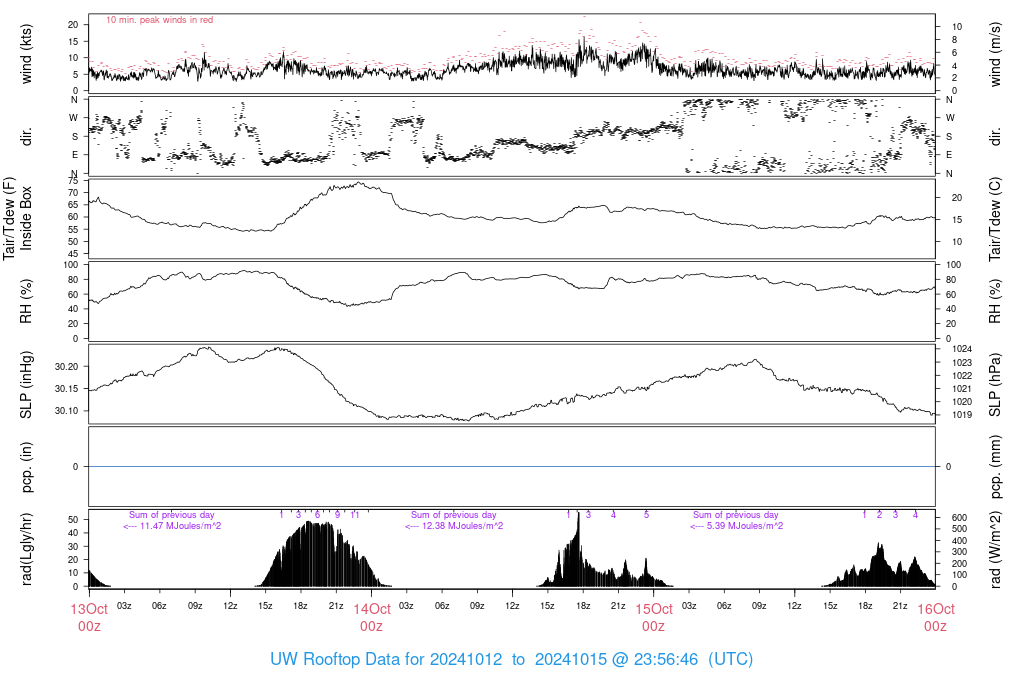Click the '30.10' pressure tick label
Image resolution: width=1024 pixels, height=700 pixels.
67,411
